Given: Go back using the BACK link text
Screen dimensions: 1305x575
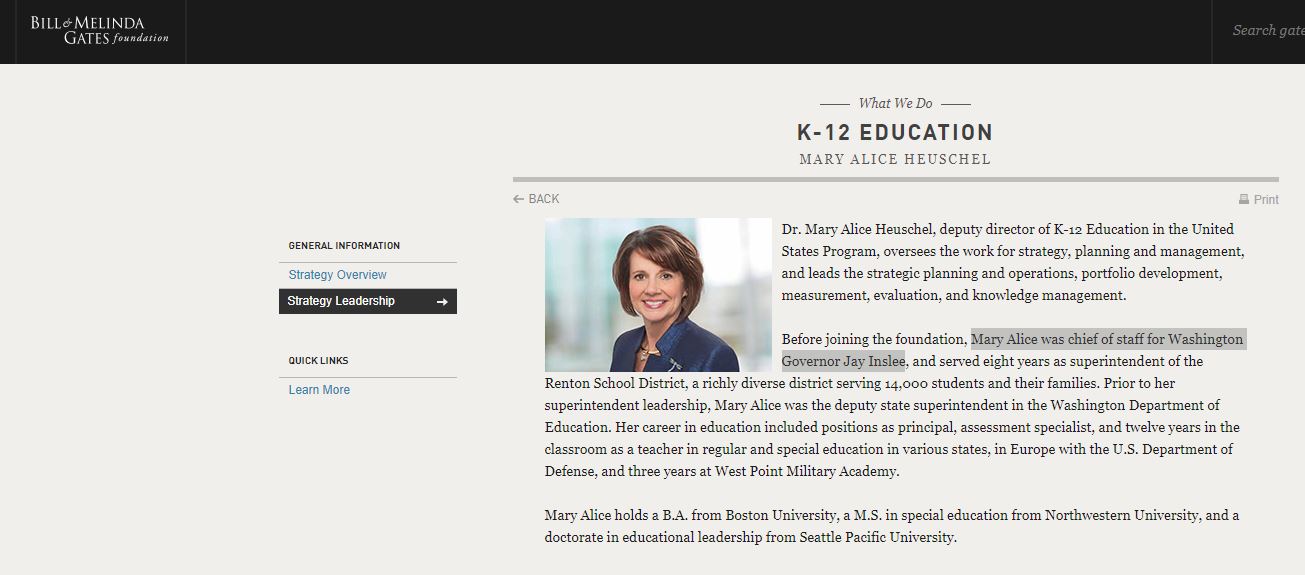Looking at the screenshot, I should (x=544, y=199).
